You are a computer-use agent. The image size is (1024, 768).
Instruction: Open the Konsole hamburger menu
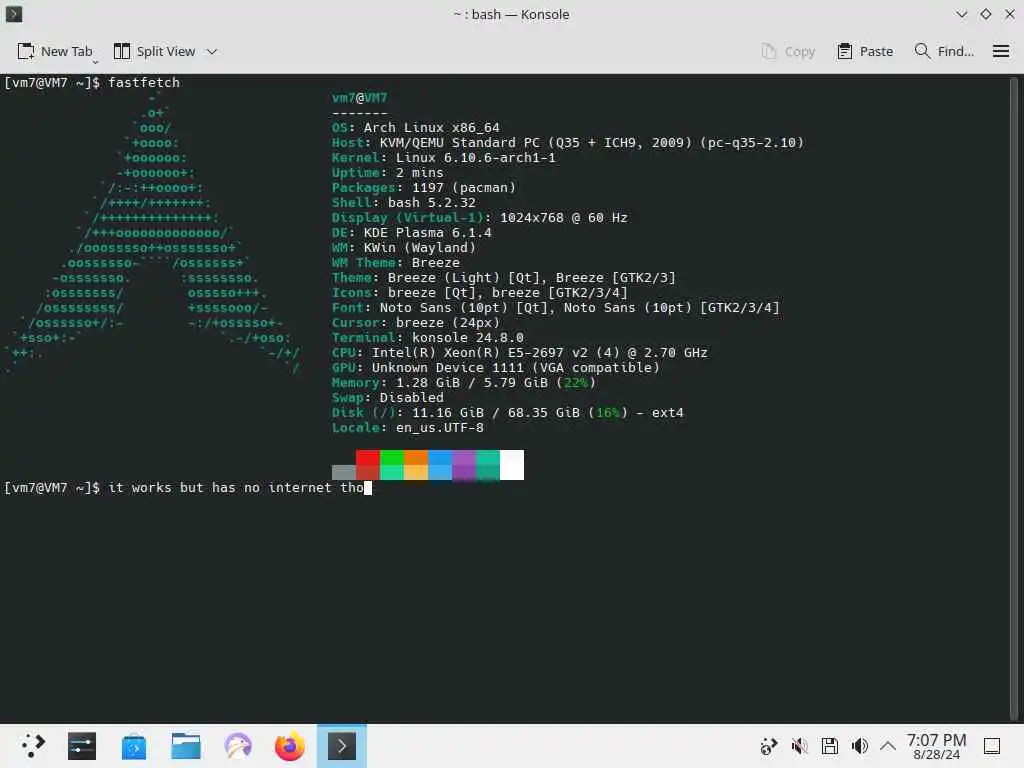[x=1000, y=52]
